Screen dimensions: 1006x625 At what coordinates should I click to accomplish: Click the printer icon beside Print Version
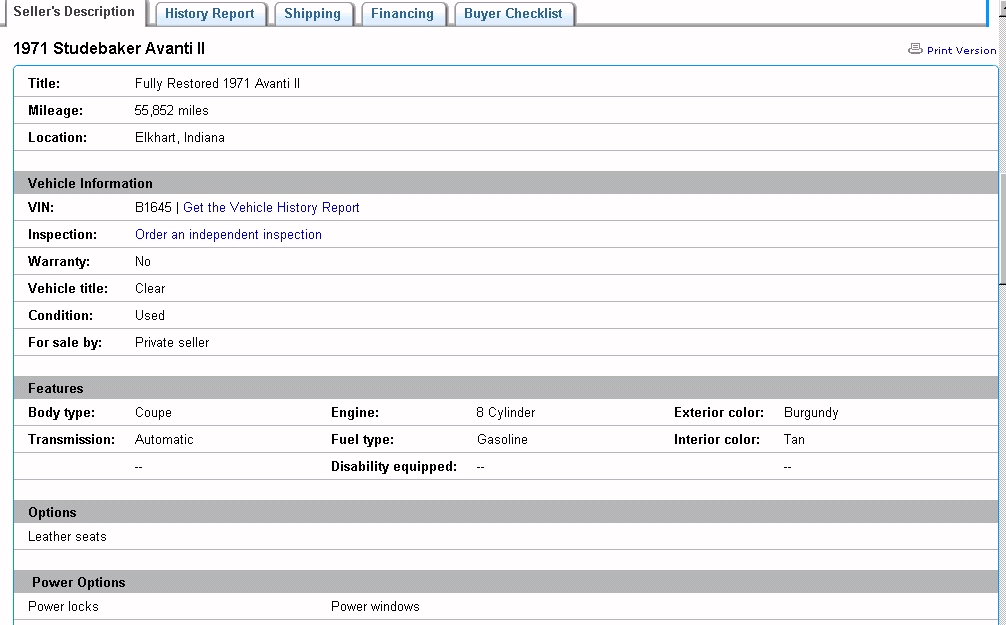tap(915, 49)
